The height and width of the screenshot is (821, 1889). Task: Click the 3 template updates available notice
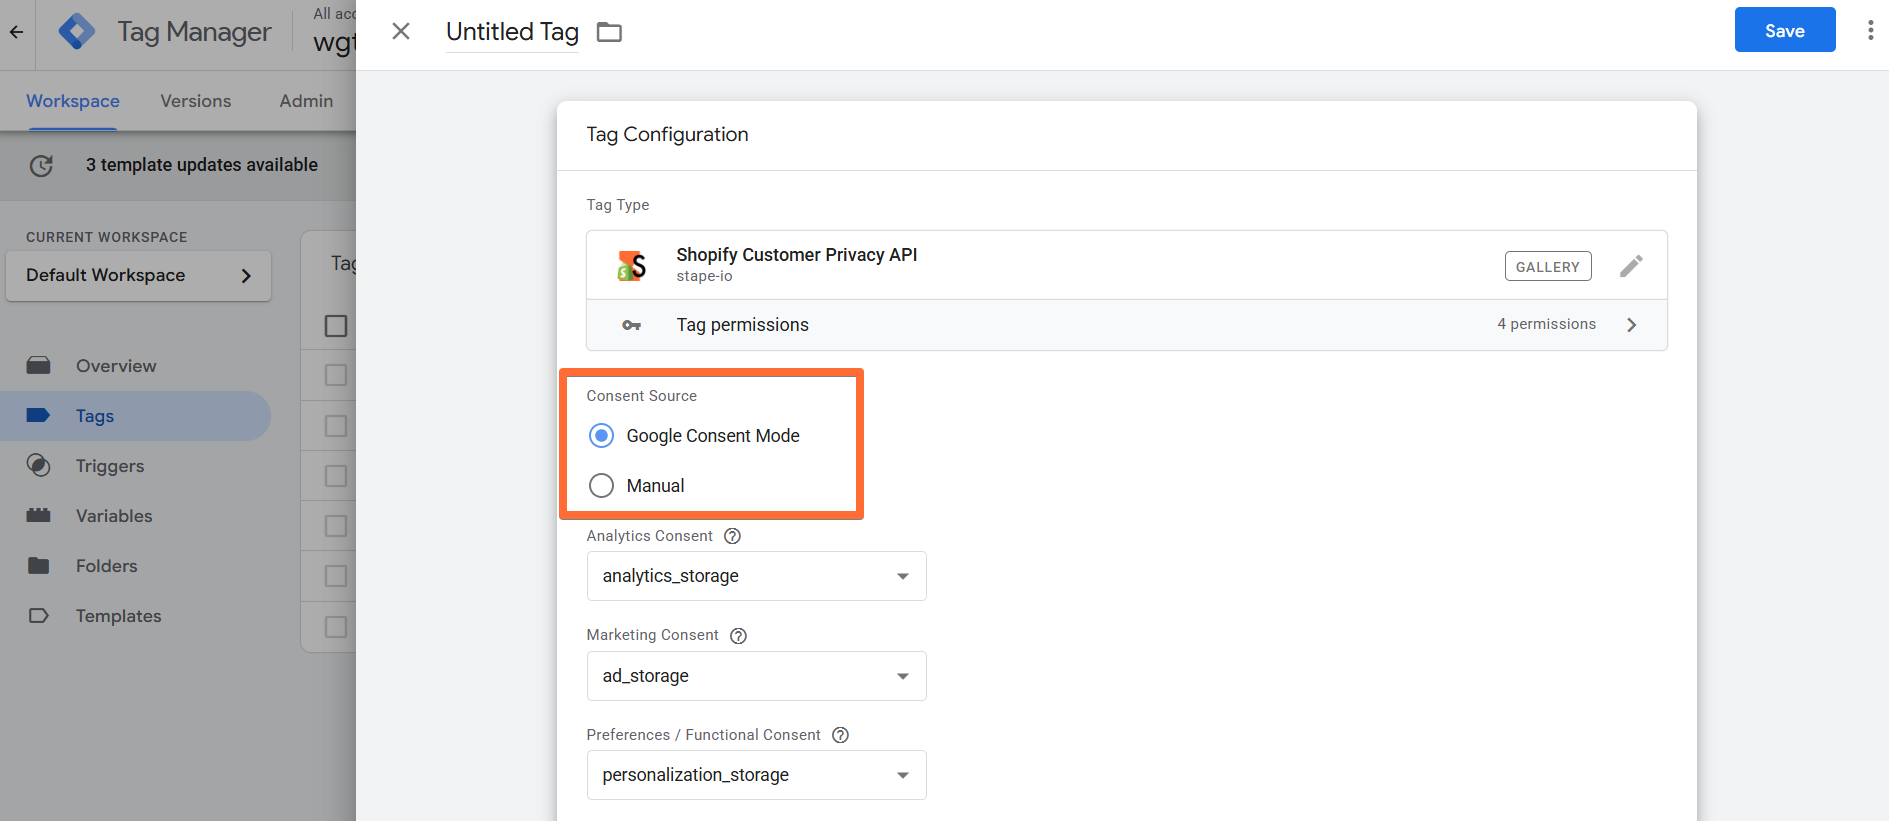(x=201, y=165)
